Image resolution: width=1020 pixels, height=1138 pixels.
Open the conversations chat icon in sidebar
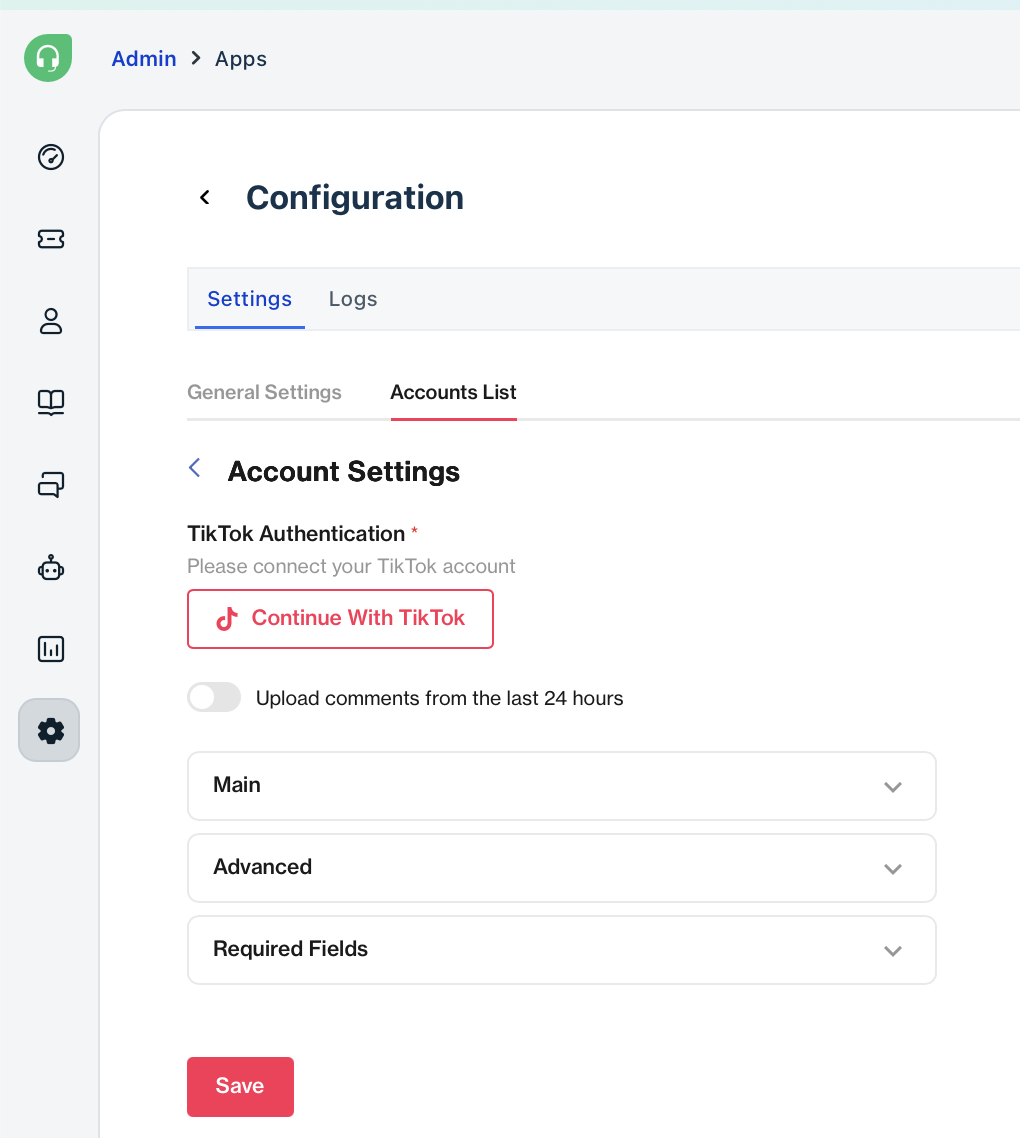click(x=51, y=484)
